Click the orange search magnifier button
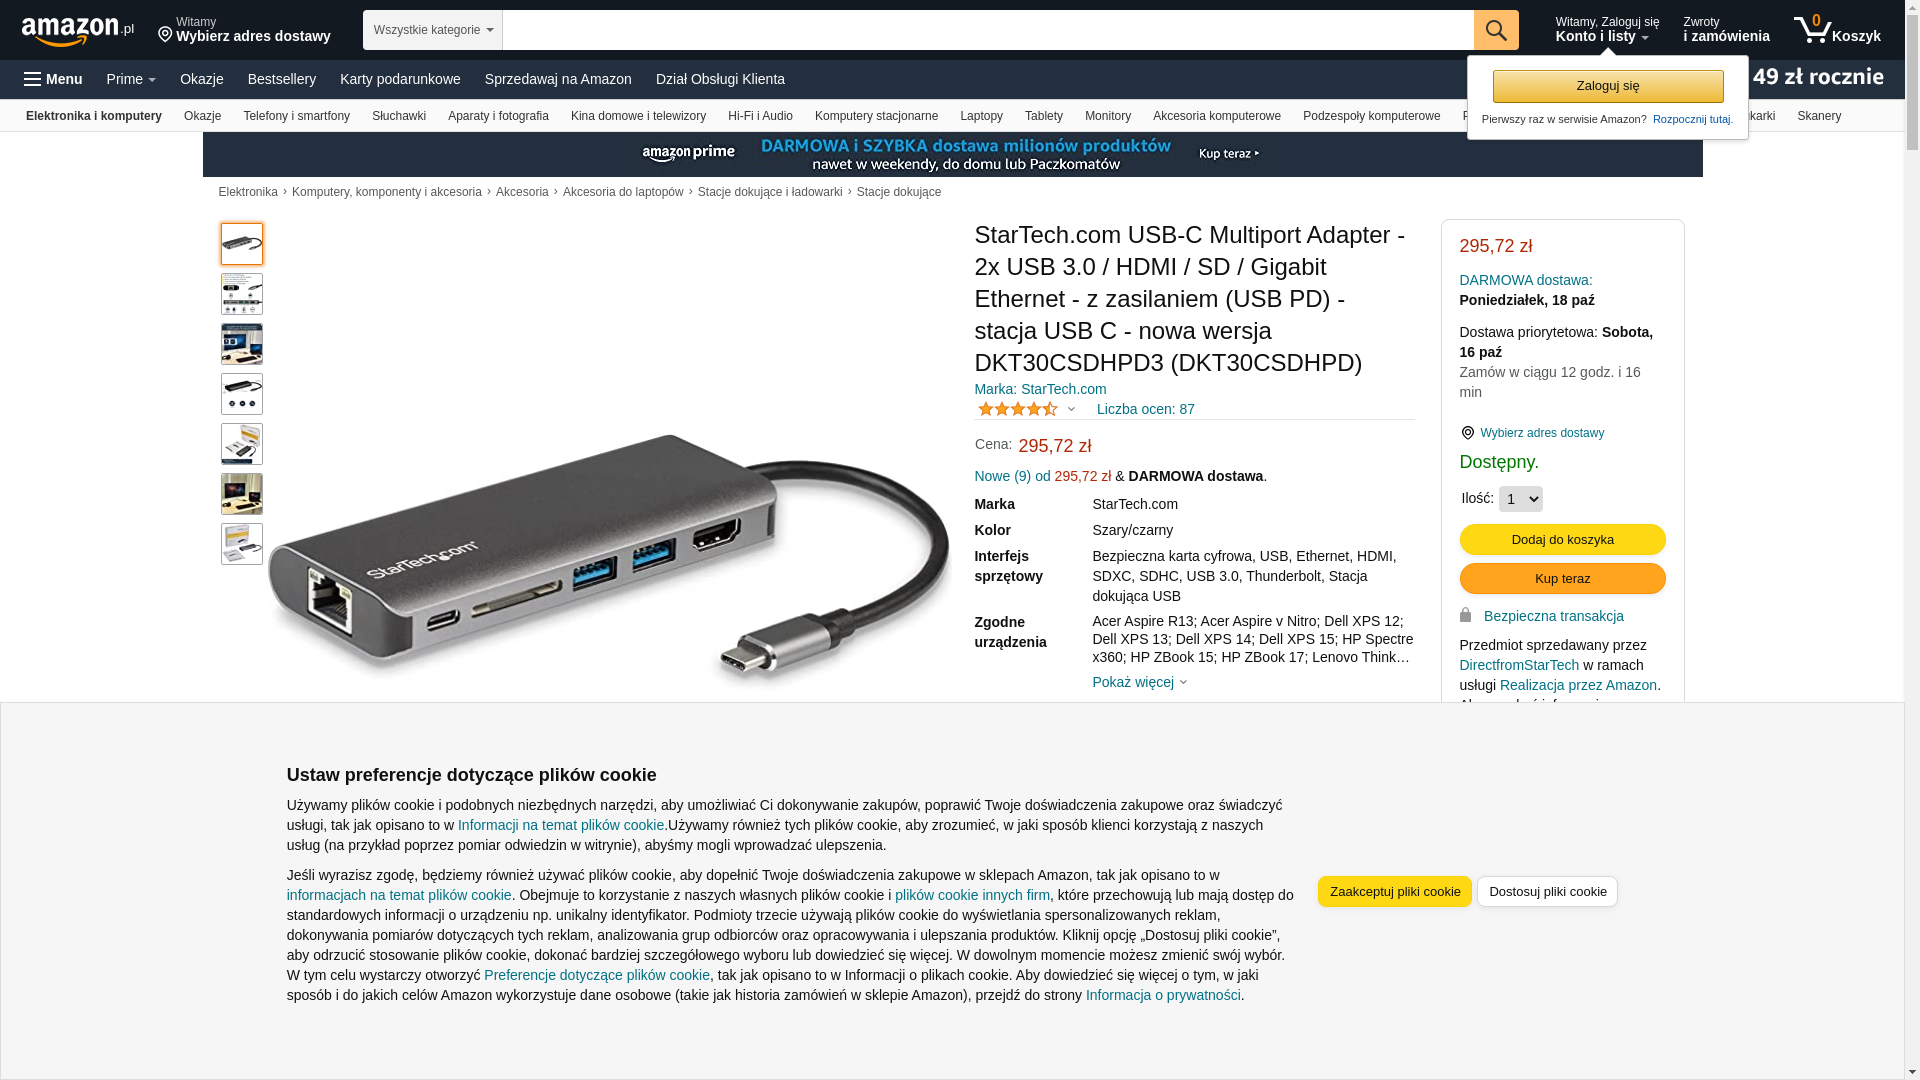The width and height of the screenshot is (1920, 1080). tap(1496, 30)
